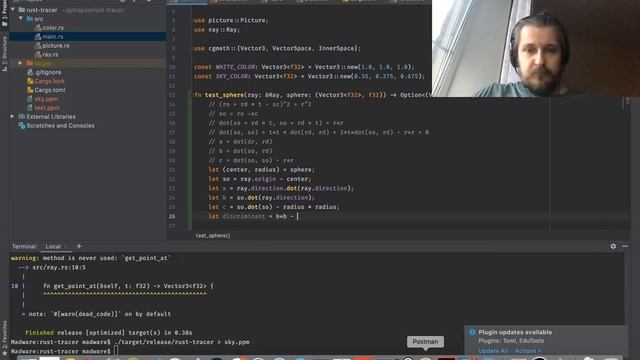Click the test_sphere function name in code
This screenshot has height=360, width=640.
224,95
